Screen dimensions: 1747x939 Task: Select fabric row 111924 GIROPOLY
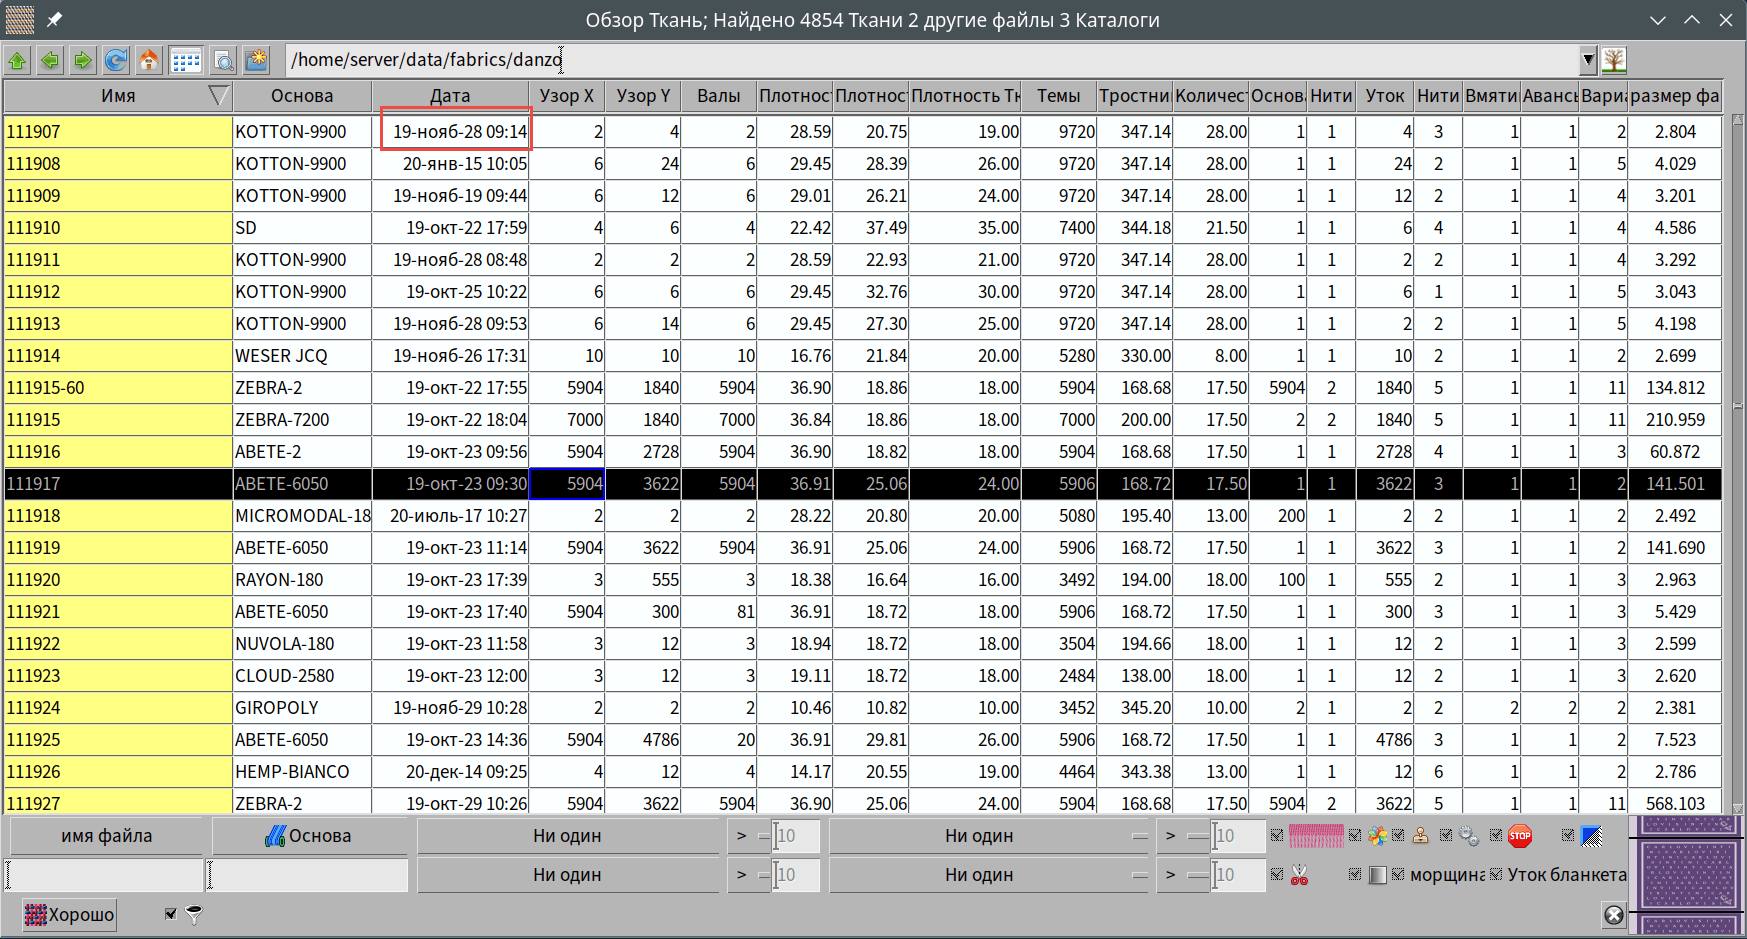(x=863, y=708)
